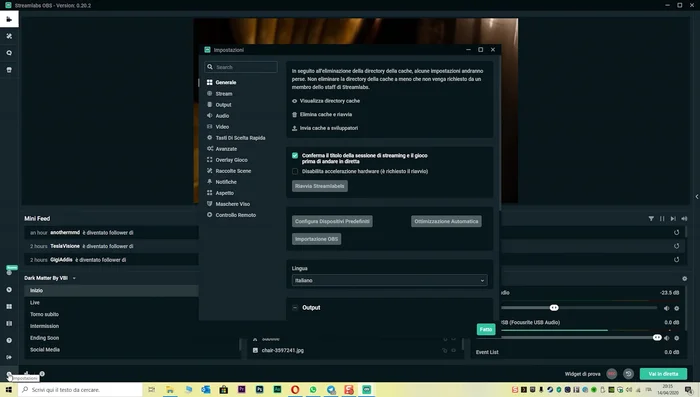Mute event sounds in Mini Feed header

[684, 218]
